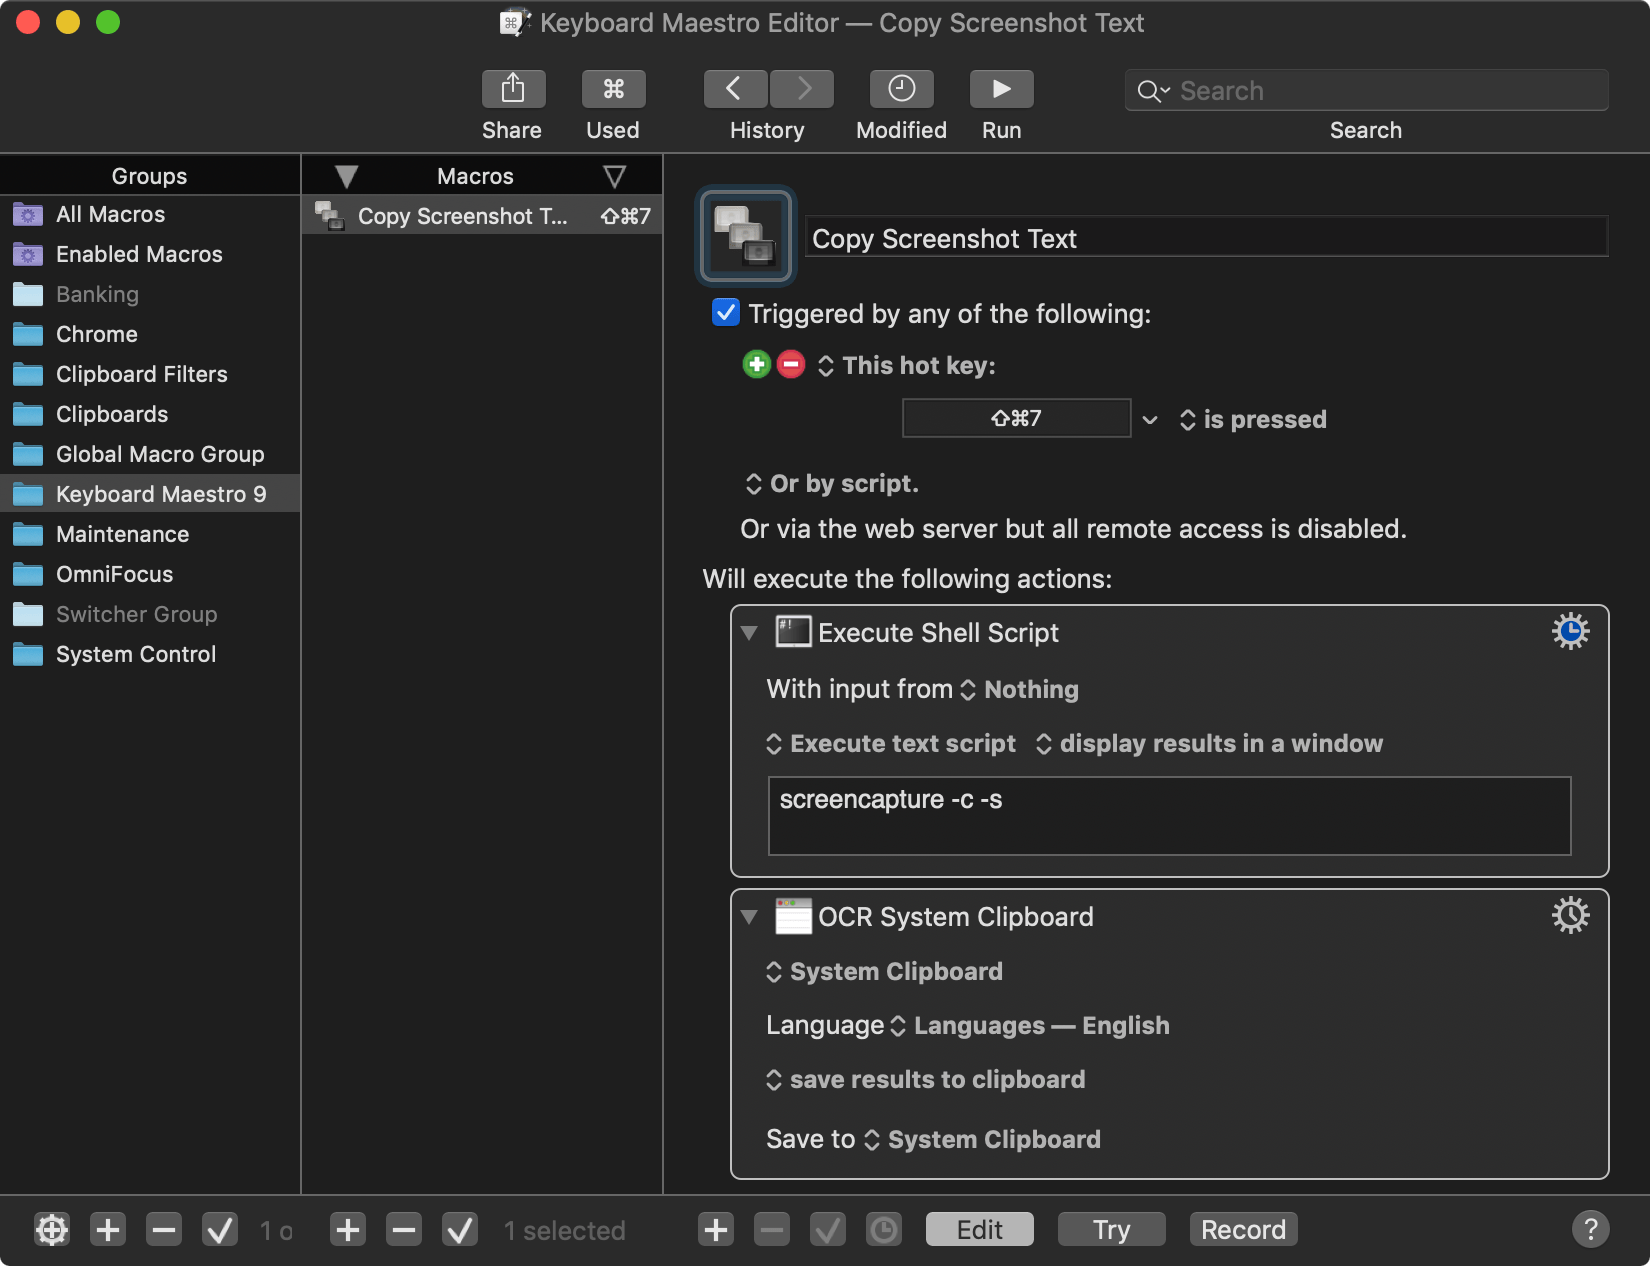Collapse the OCR System Clipboard action
The height and width of the screenshot is (1266, 1650).
click(x=749, y=917)
